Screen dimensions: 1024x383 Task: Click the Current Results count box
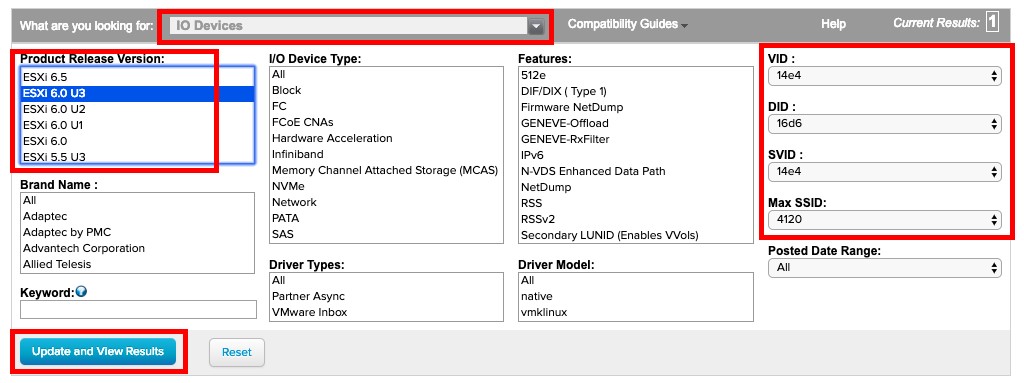[992, 23]
